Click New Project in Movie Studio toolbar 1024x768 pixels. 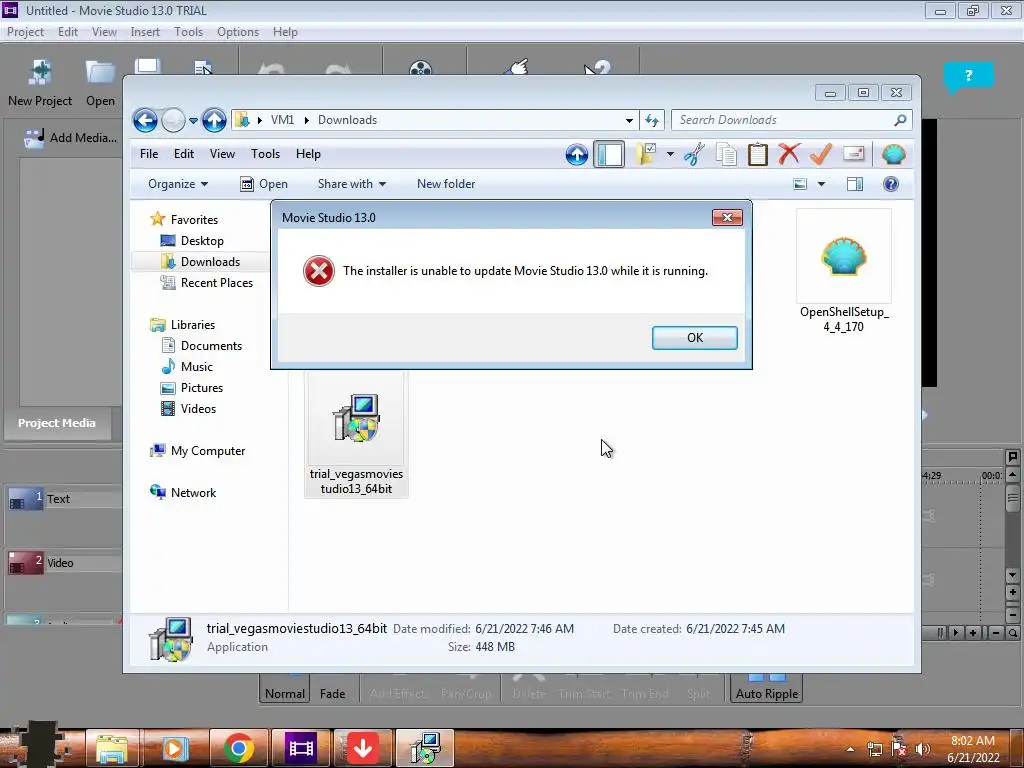point(40,84)
